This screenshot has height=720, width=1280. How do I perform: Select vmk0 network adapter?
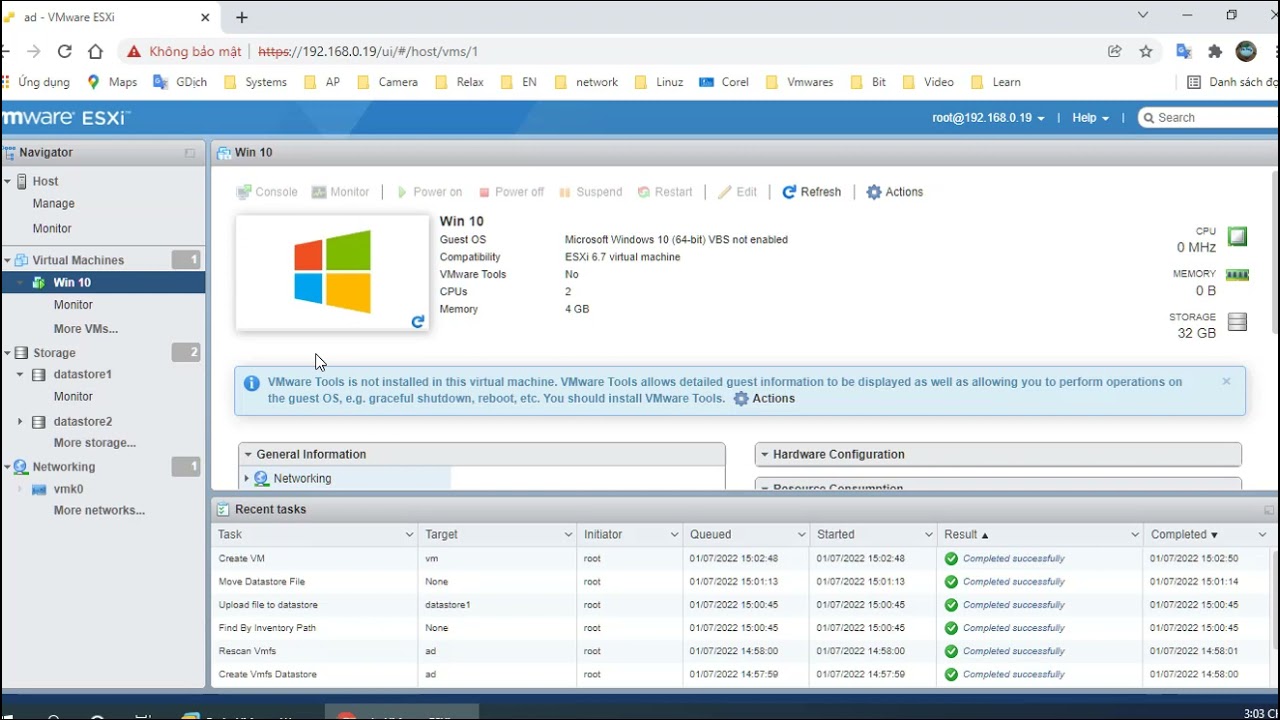coord(68,489)
